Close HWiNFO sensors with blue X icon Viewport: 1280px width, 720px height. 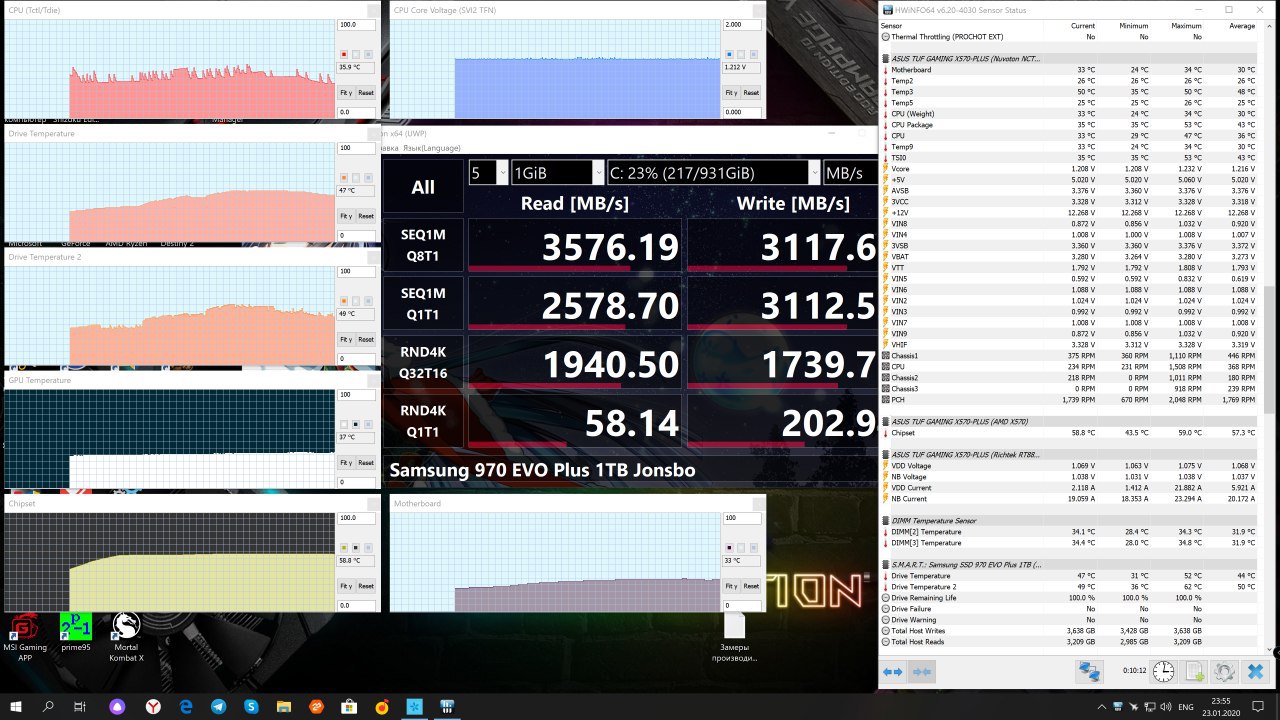[1256, 672]
